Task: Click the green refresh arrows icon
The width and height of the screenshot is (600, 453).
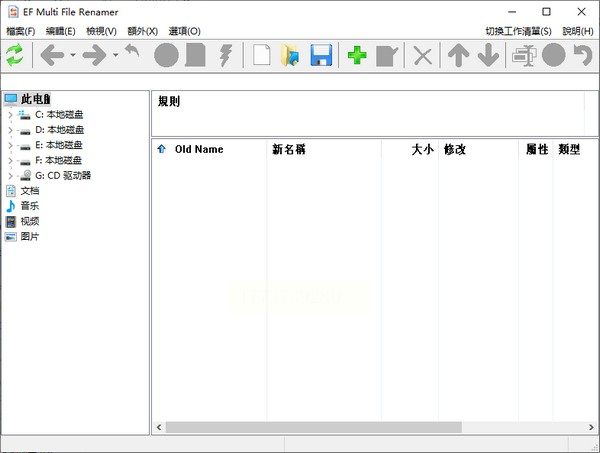Action: pos(16,55)
